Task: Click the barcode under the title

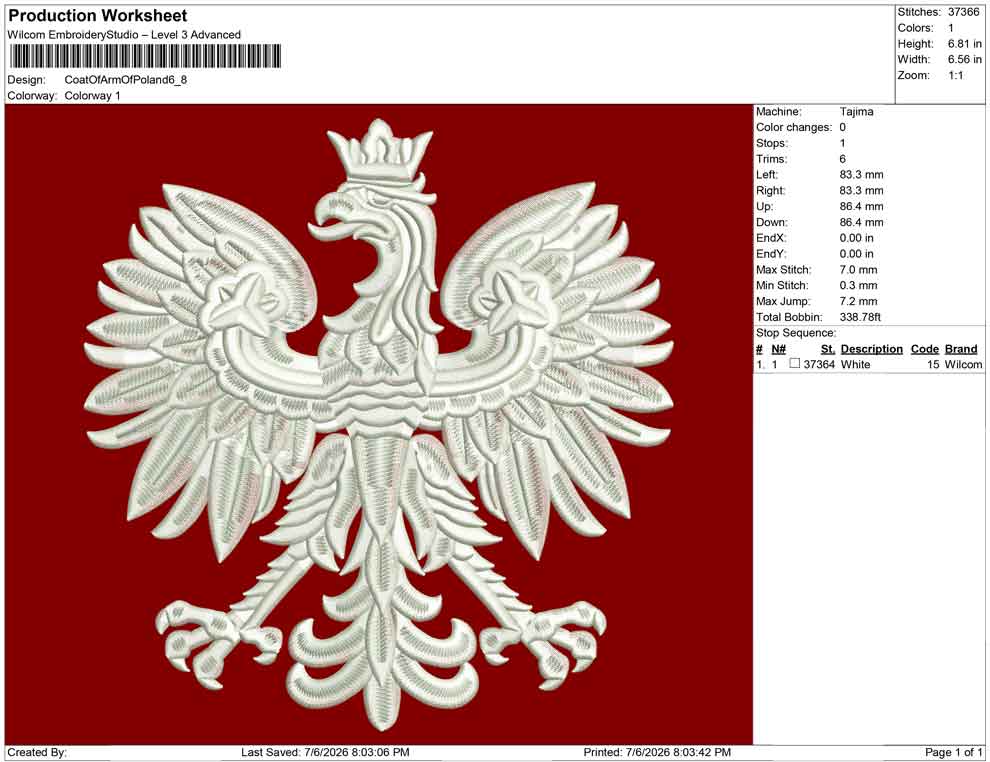Action: coord(146,56)
